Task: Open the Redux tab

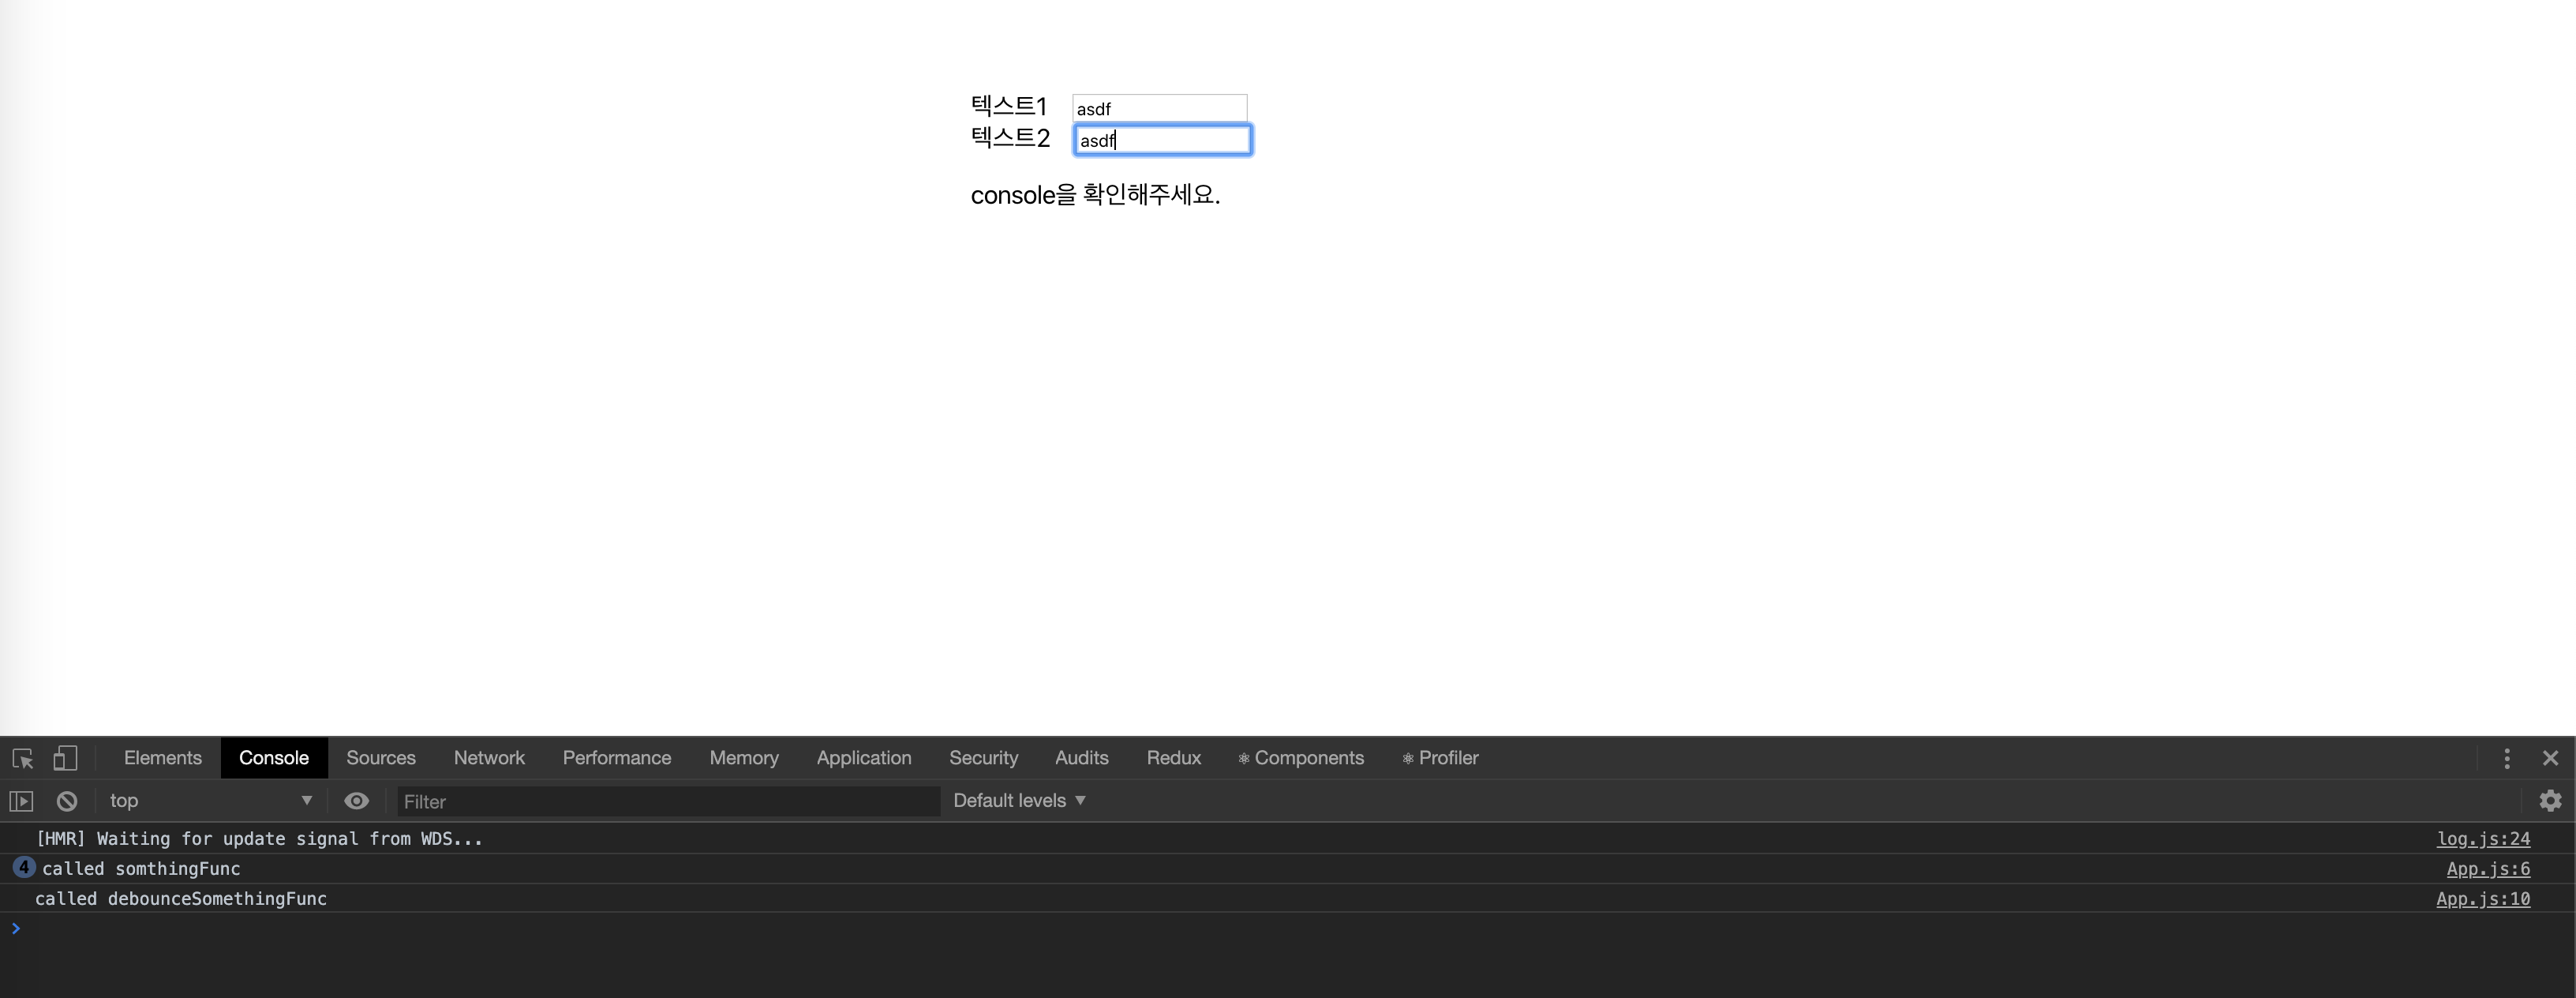Action: pyautogui.click(x=1173, y=759)
